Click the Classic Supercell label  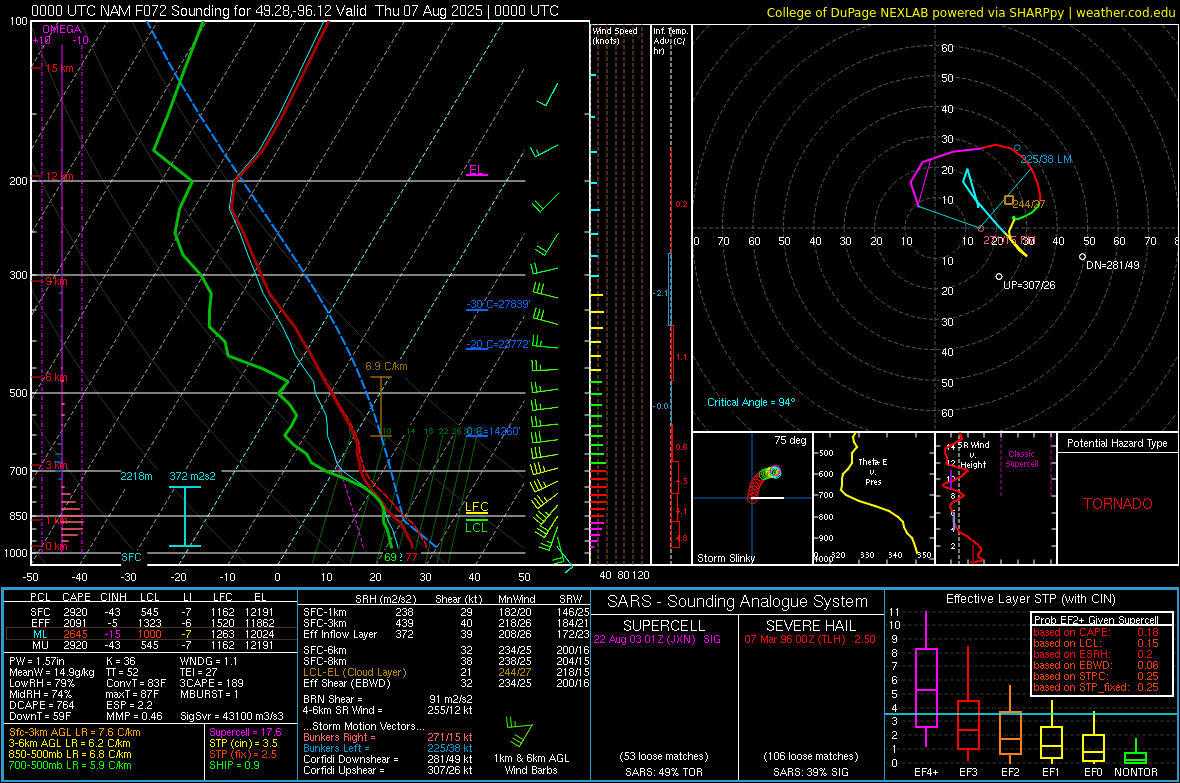tap(1022, 459)
